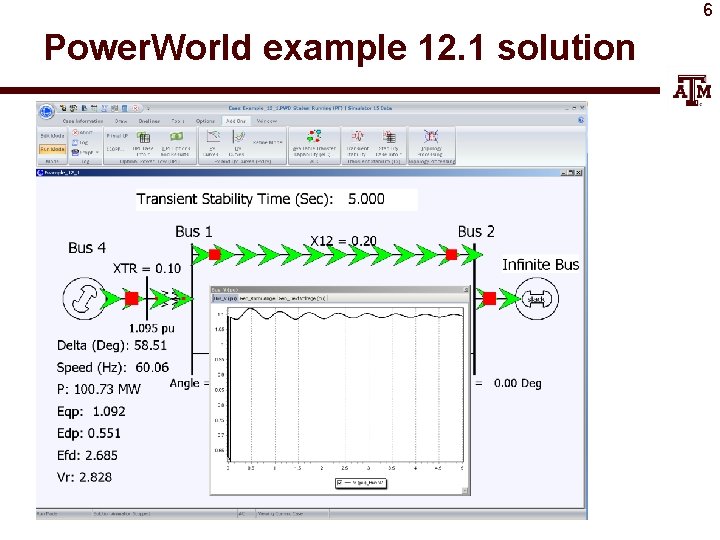Select the Add Ons ribbon tab
The height and width of the screenshot is (540, 720).
coord(236,121)
